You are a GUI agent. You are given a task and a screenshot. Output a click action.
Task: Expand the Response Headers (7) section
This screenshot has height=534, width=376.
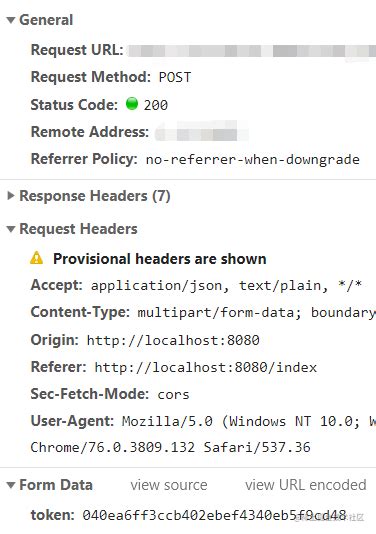(11, 196)
